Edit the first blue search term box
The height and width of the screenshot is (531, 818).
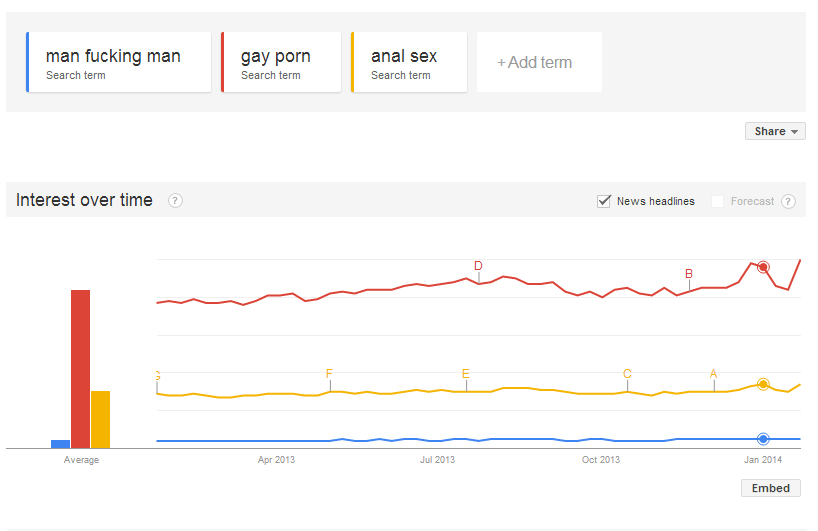(119, 62)
